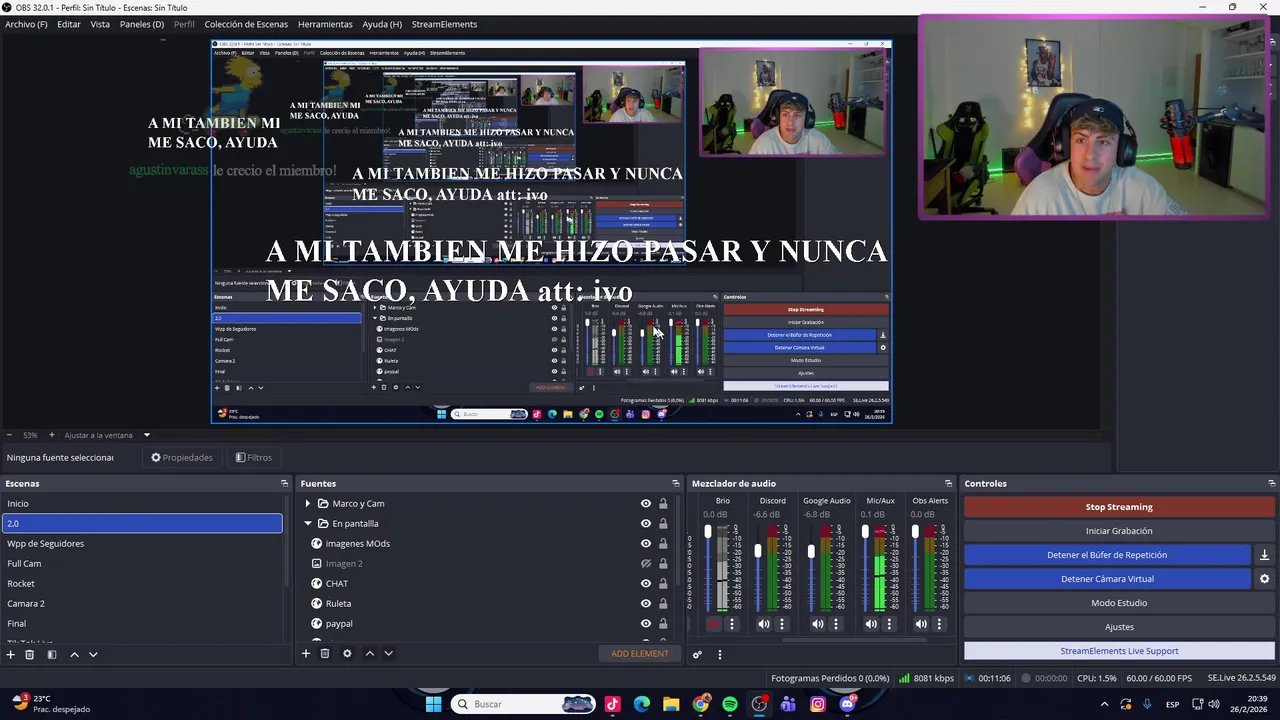This screenshot has width=1280, height=720.
Task: Collapse the En pantalla group
Action: tap(308, 523)
